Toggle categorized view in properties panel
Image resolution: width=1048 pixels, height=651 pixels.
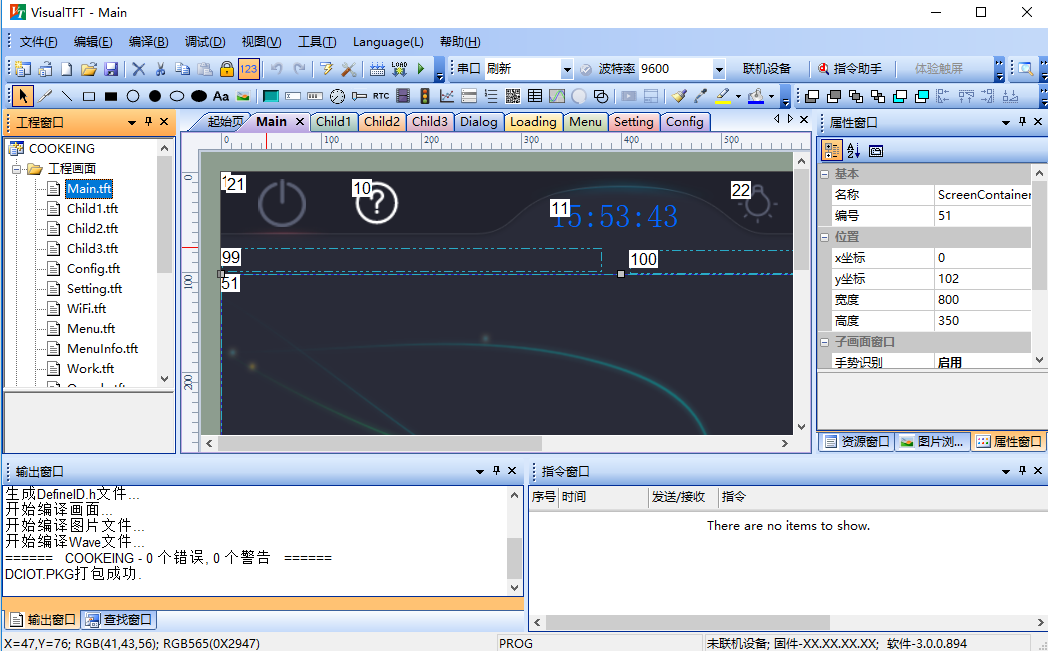point(831,151)
